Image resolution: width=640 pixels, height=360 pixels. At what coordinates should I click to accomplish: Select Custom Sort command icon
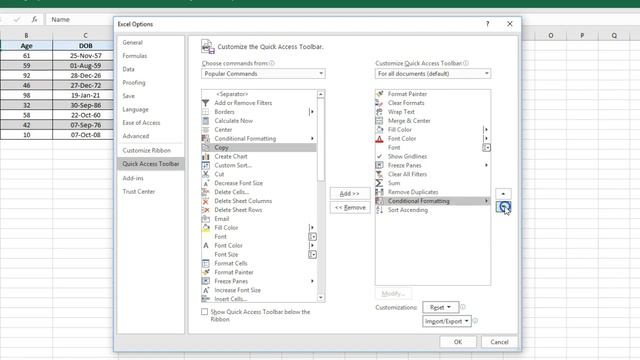click(x=206, y=165)
